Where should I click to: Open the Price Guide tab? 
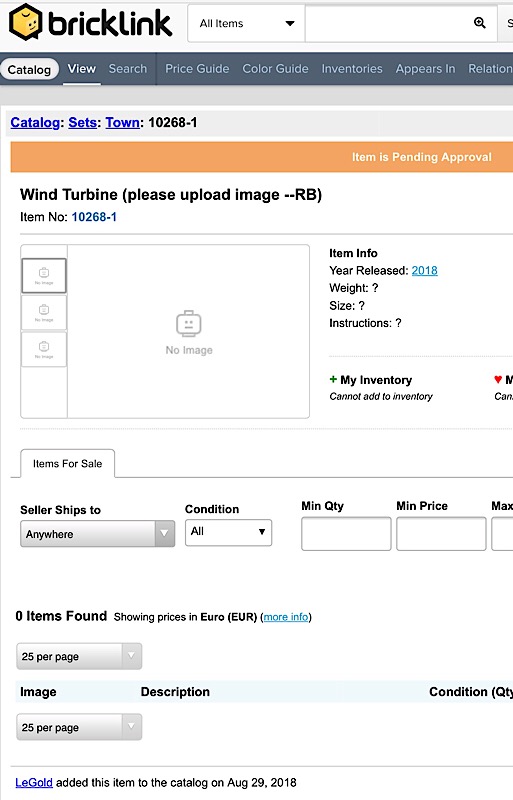click(197, 69)
